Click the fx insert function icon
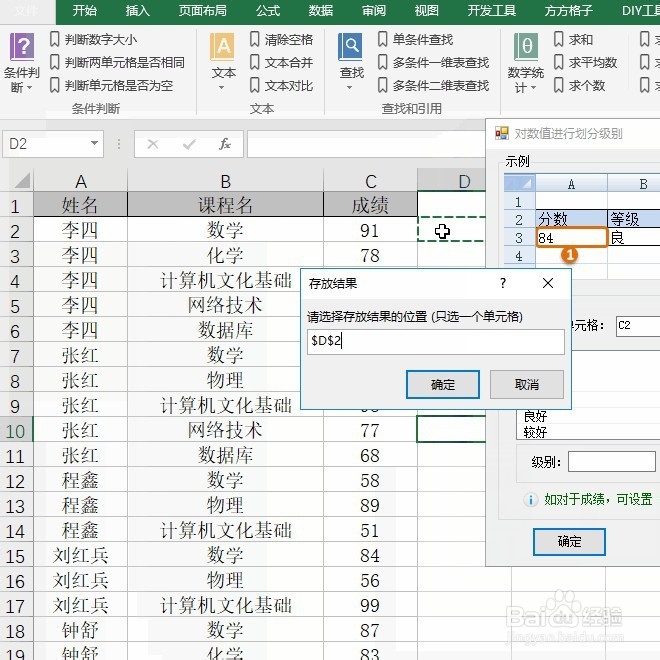The image size is (660, 660). coord(225,144)
